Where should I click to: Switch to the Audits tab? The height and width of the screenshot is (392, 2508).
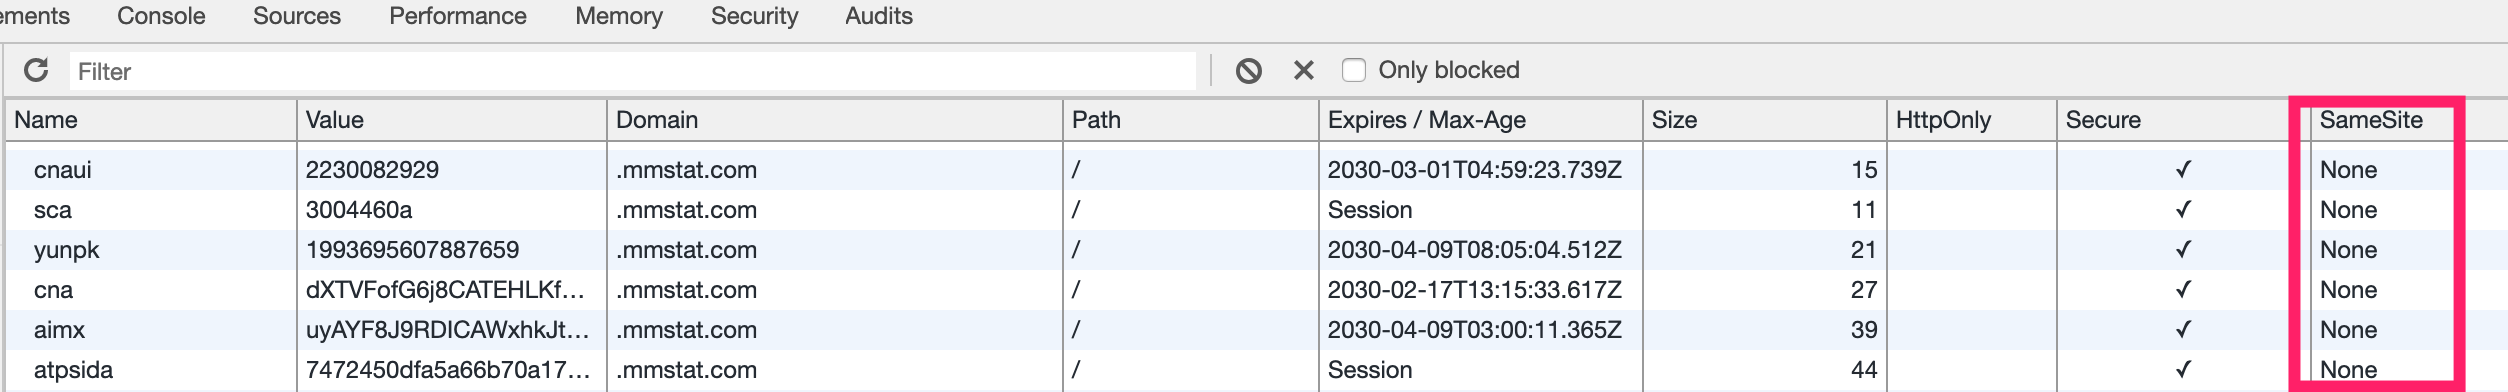[x=879, y=16]
